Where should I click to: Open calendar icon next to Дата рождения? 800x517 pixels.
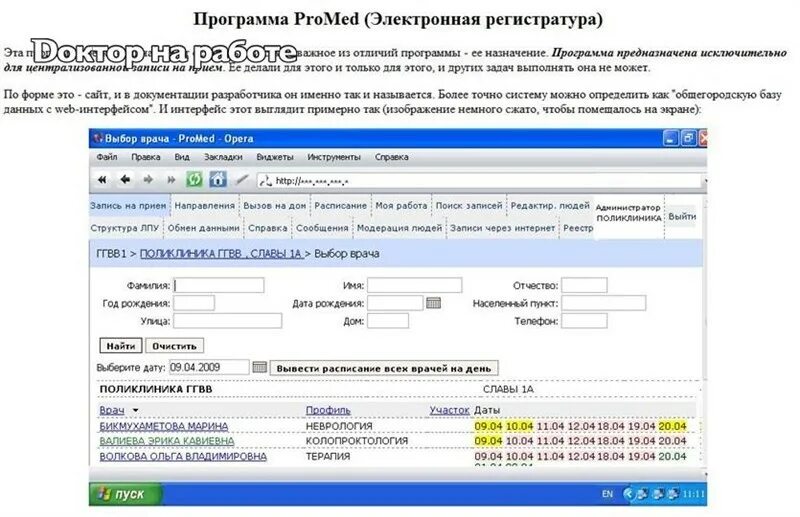[433, 303]
